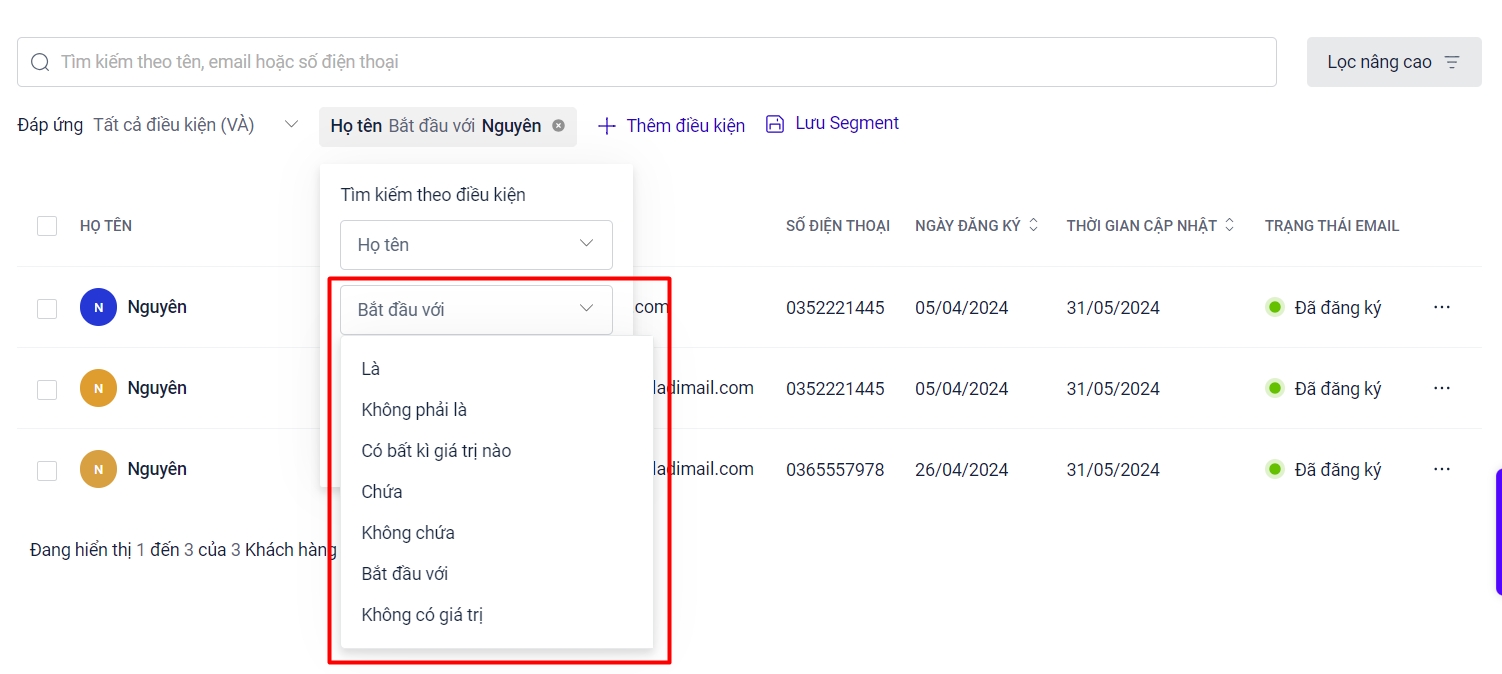Tick checkbox for first Nguyên row
Viewport: 1502px width, 674px height.
pyautogui.click(x=47, y=308)
